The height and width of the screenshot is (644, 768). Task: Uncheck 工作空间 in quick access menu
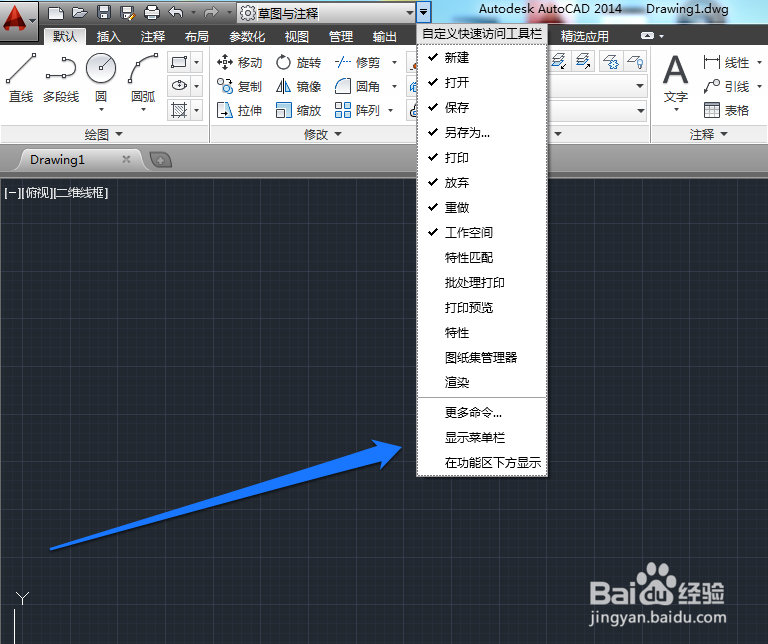[482, 233]
